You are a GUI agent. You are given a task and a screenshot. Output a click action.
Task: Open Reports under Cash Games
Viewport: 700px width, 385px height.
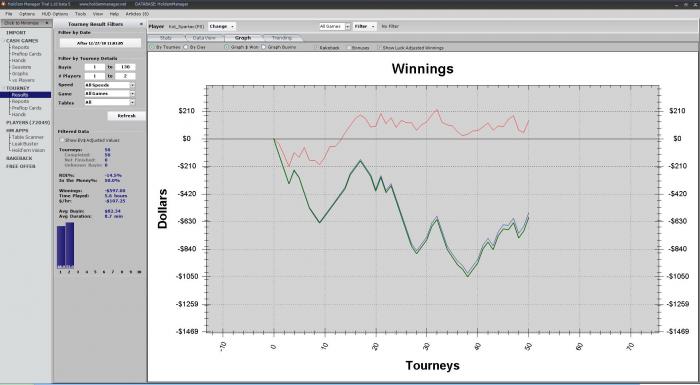pos(20,47)
